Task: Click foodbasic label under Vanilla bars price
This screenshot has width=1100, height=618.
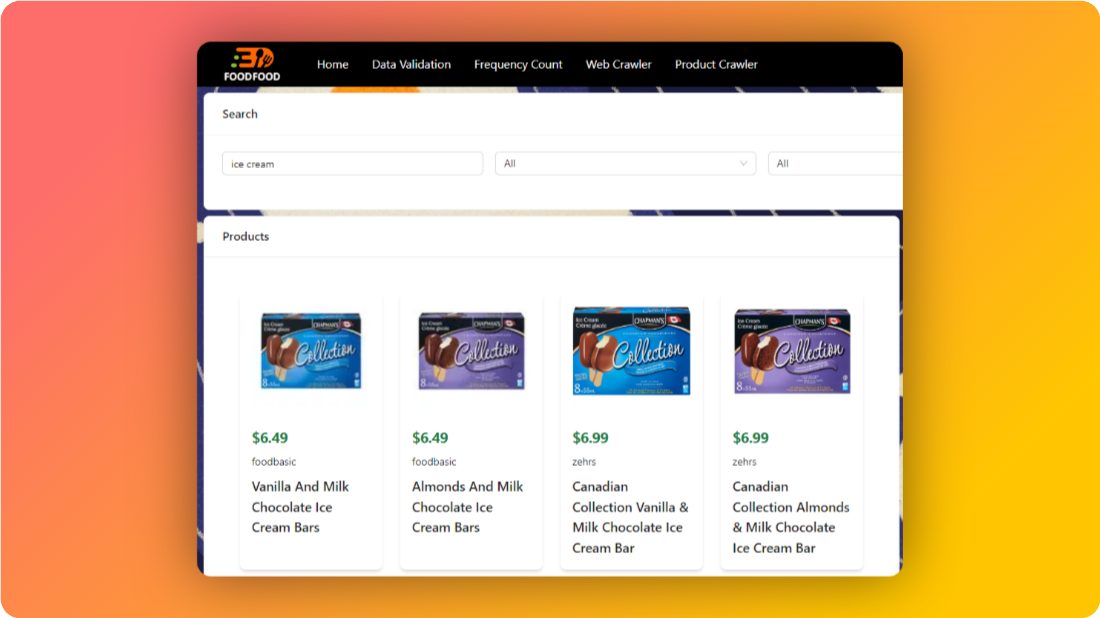Action: click(274, 462)
